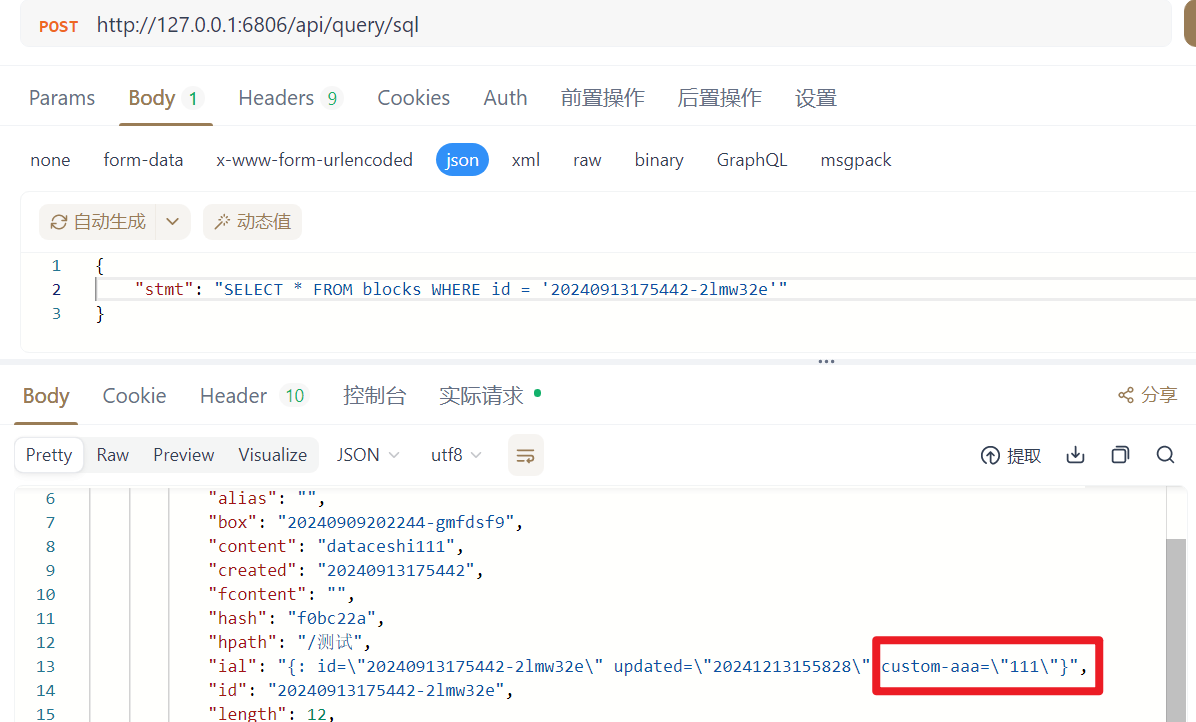This screenshot has width=1196, height=722.
Task: Click the 实际请求 actual request label
Action: [481, 395]
